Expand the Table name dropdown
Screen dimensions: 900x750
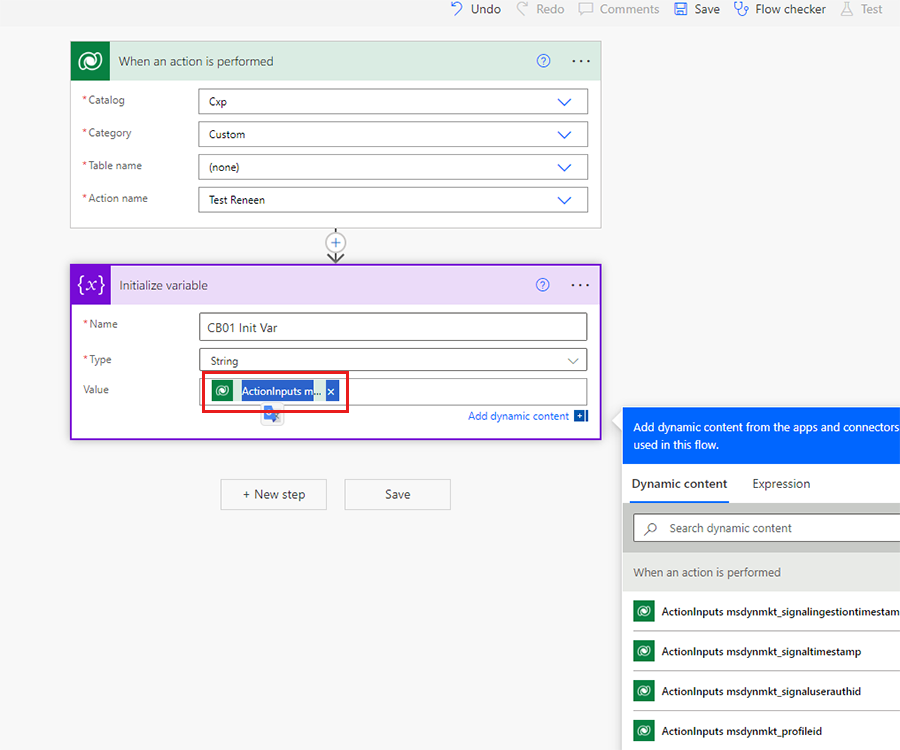[564, 168]
